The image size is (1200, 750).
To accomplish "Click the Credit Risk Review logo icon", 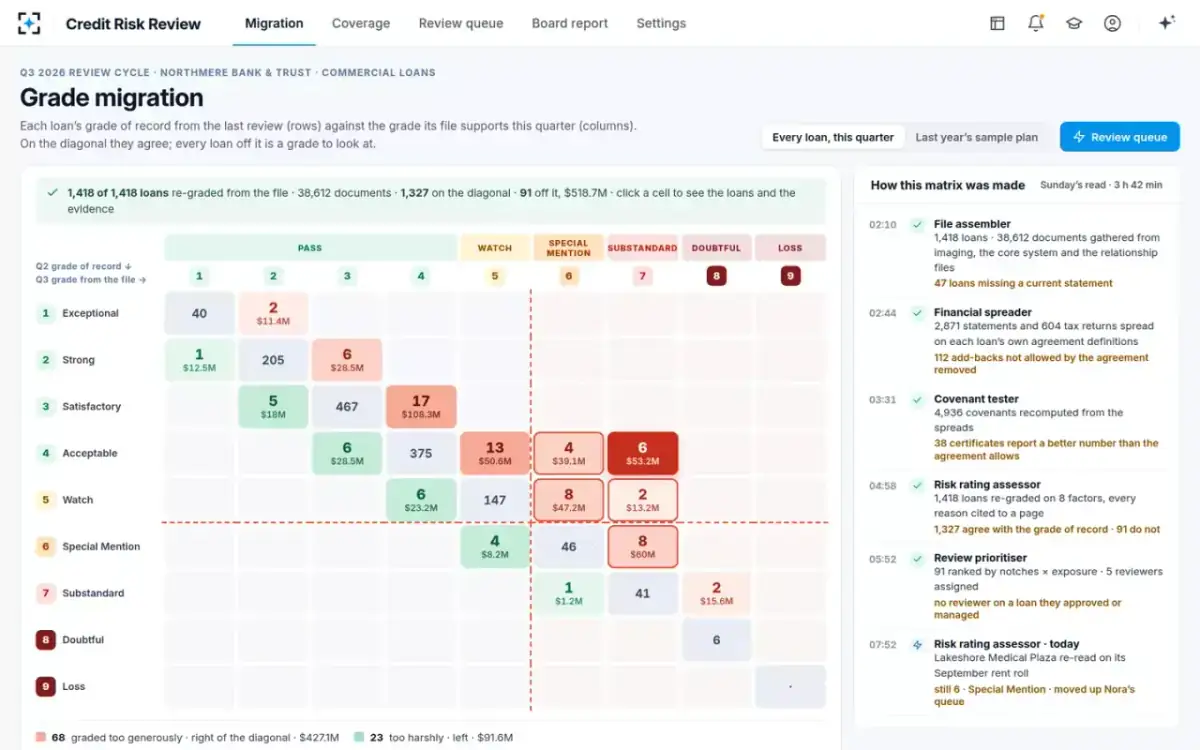I will click(29, 23).
